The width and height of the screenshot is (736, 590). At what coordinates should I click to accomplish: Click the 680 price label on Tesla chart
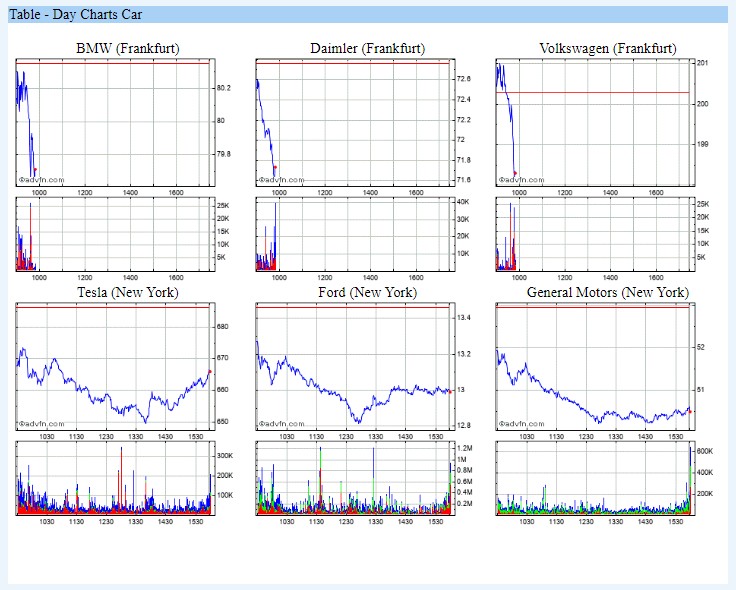point(222,327)
